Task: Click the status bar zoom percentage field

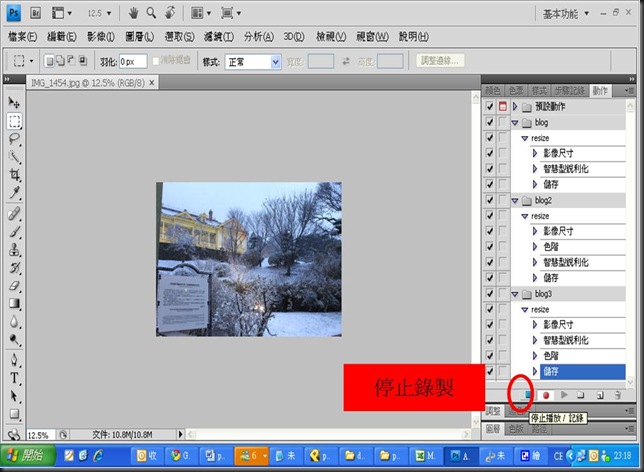Action: coord(40,435)
